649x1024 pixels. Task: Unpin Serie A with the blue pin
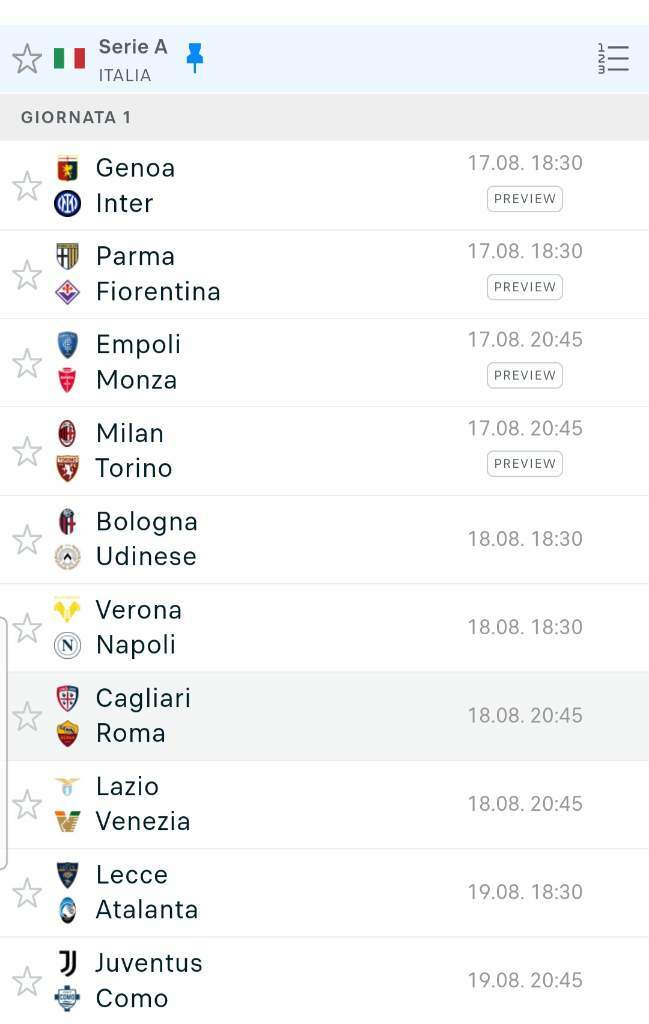coord(195,57)
